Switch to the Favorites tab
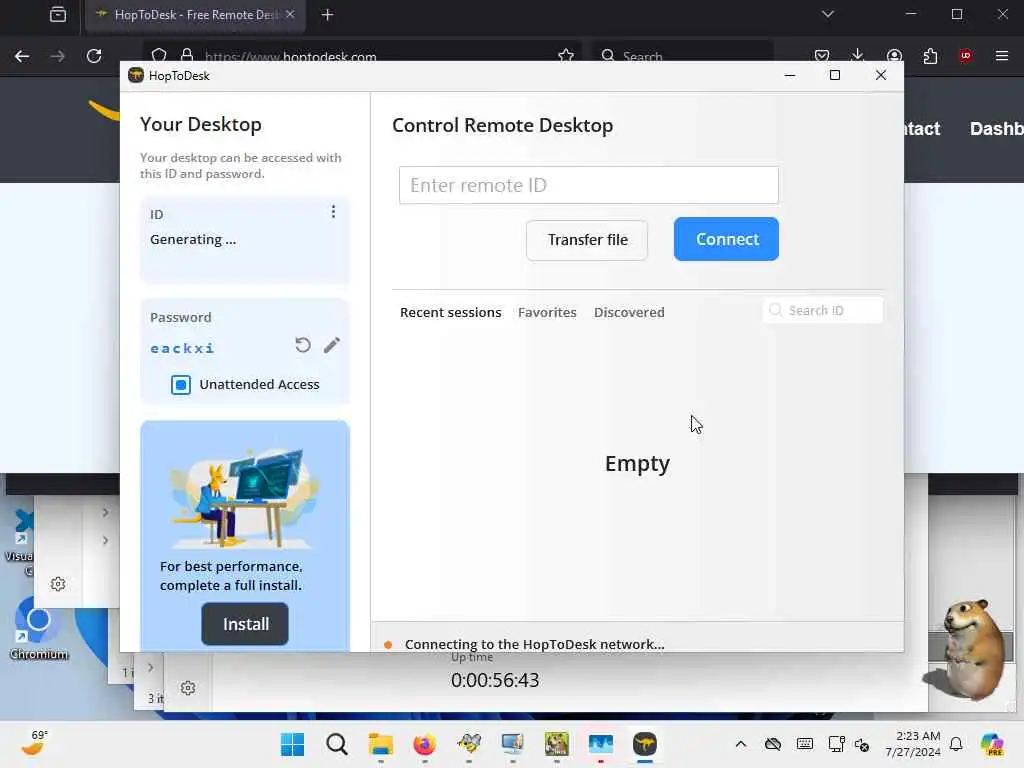1024x768 pixels. coord(547,312)
